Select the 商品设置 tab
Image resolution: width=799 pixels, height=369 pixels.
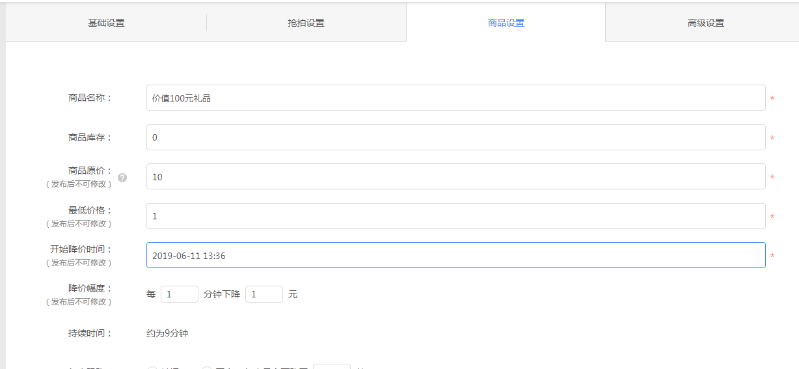click(506, 23)
